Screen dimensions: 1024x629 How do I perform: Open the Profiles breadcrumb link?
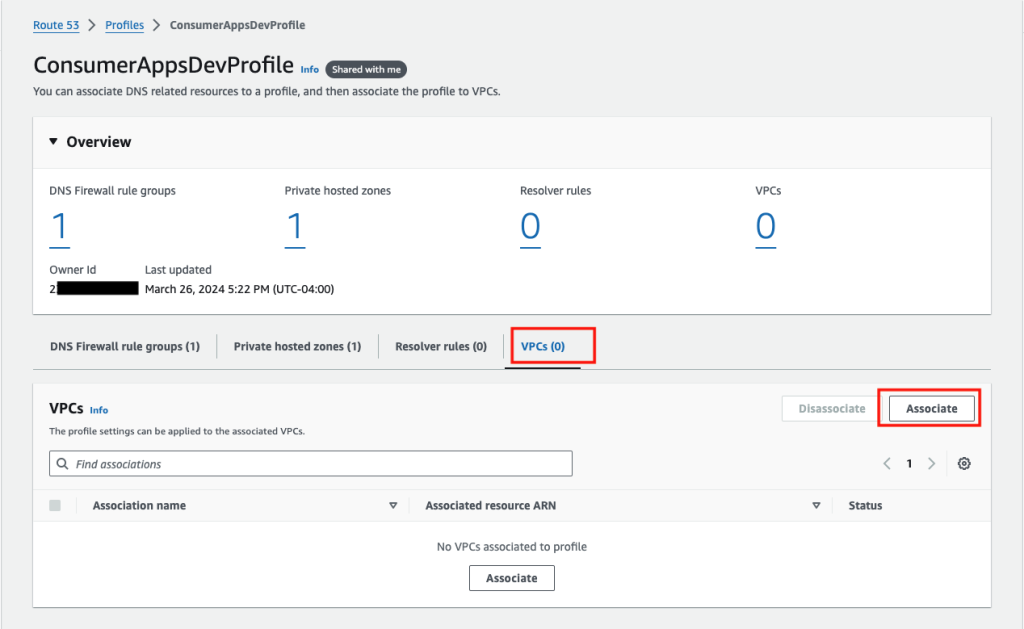point(124,25)
